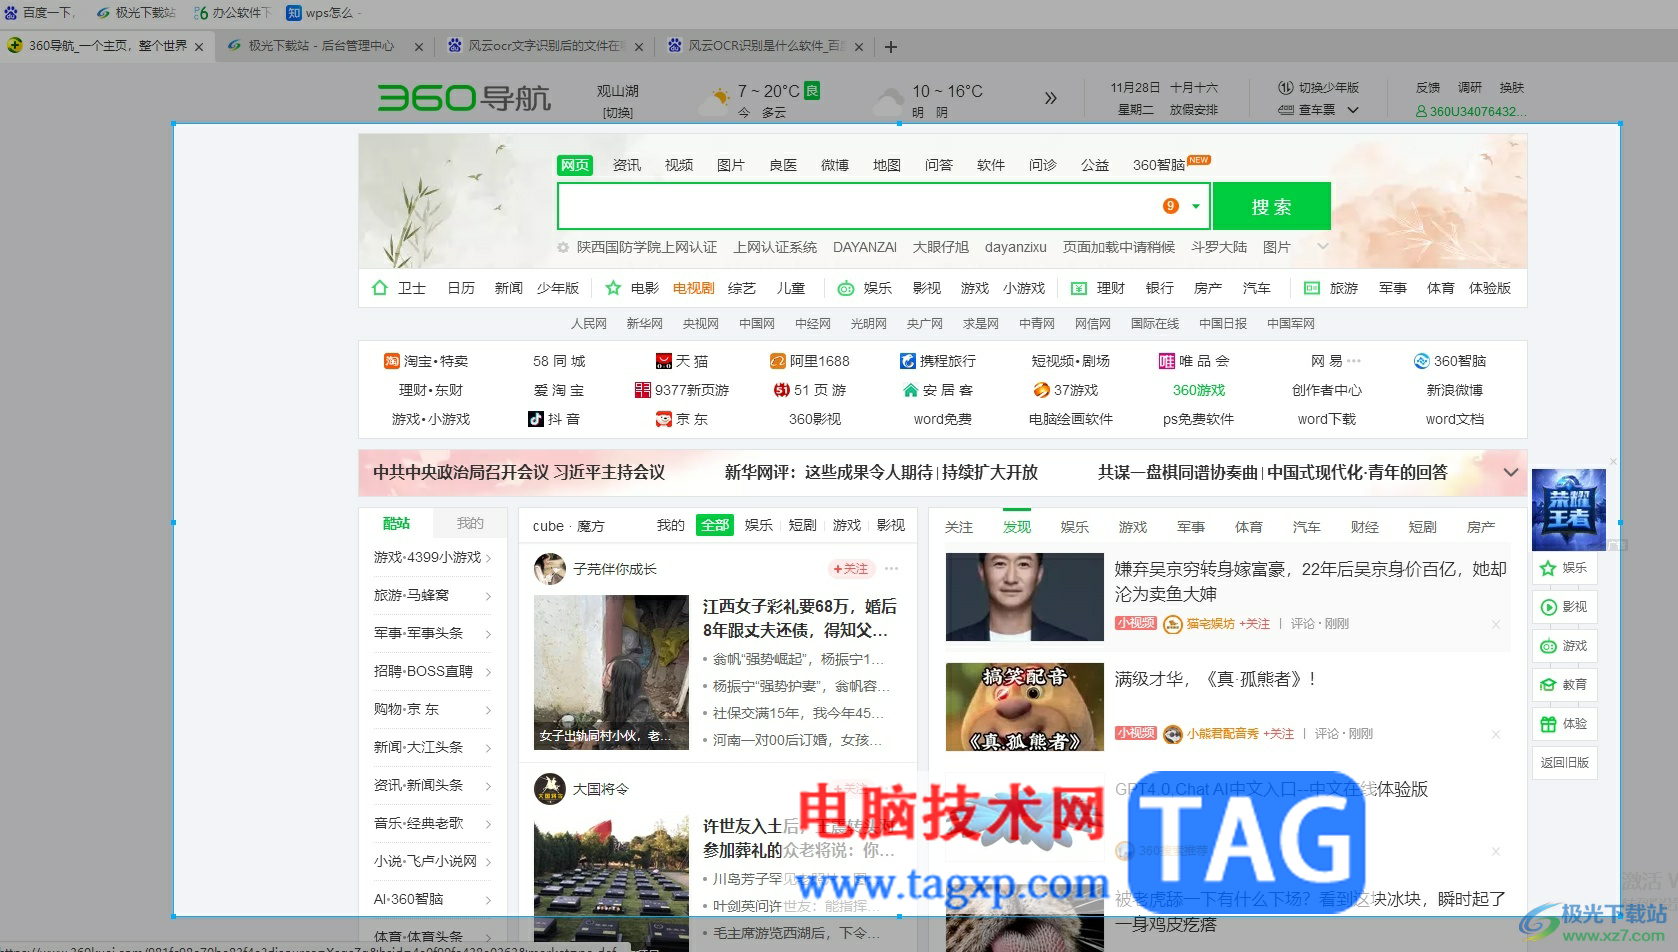1678x952 pixels.
Task: Expand 查车票 dropdown arrow
Action: (x=1353, y=110)
